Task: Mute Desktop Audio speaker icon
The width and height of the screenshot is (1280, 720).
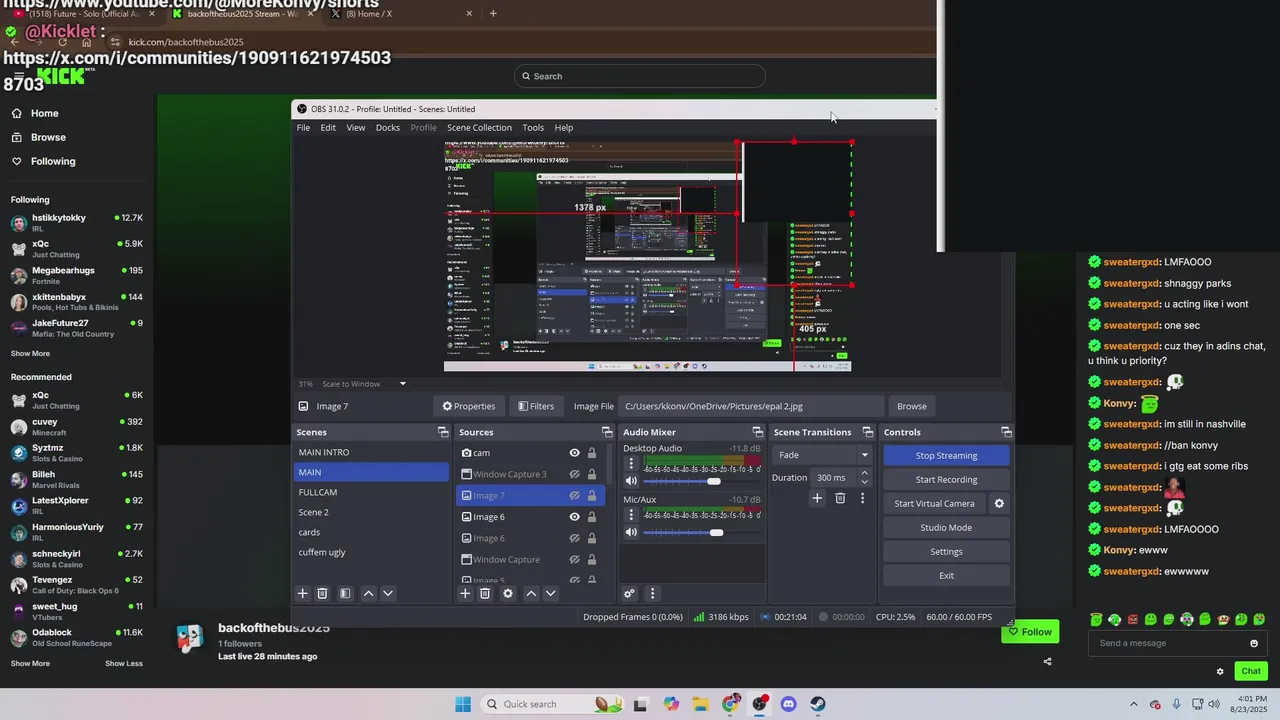Action: 631,481
